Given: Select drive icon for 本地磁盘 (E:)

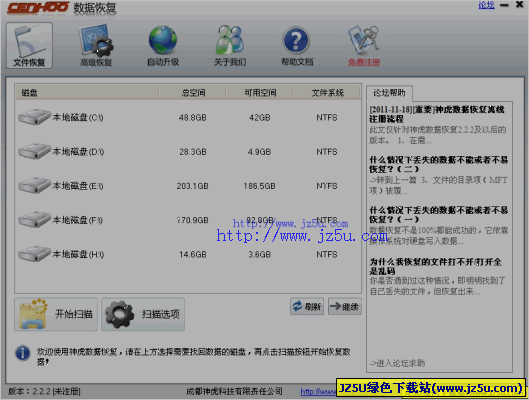Looking at the screenshot, I should coord(34,185).
